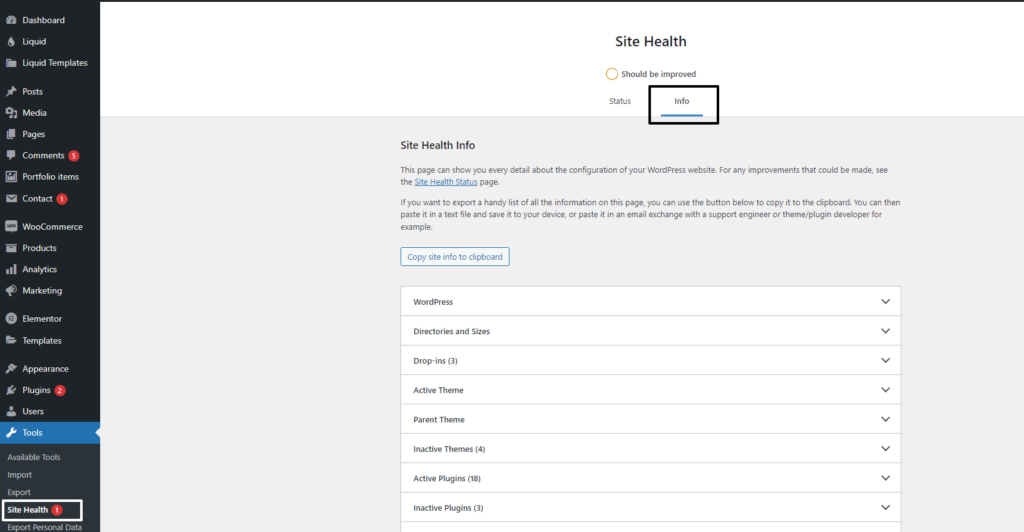Expand the Active Theme chevron

pyautogui.click(x=885, y=390)
